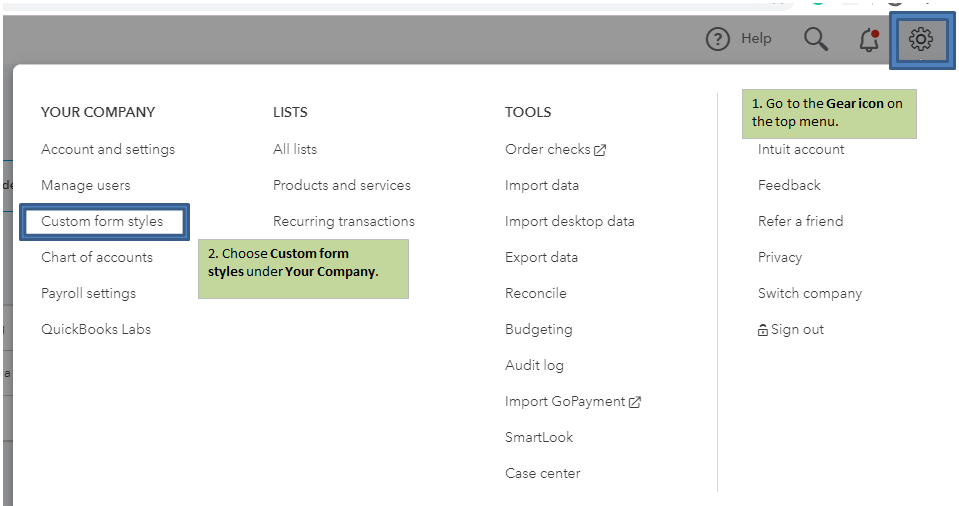Go to Payroll settings
Screen dimensions: 959x506
click(x=88, y=293)
